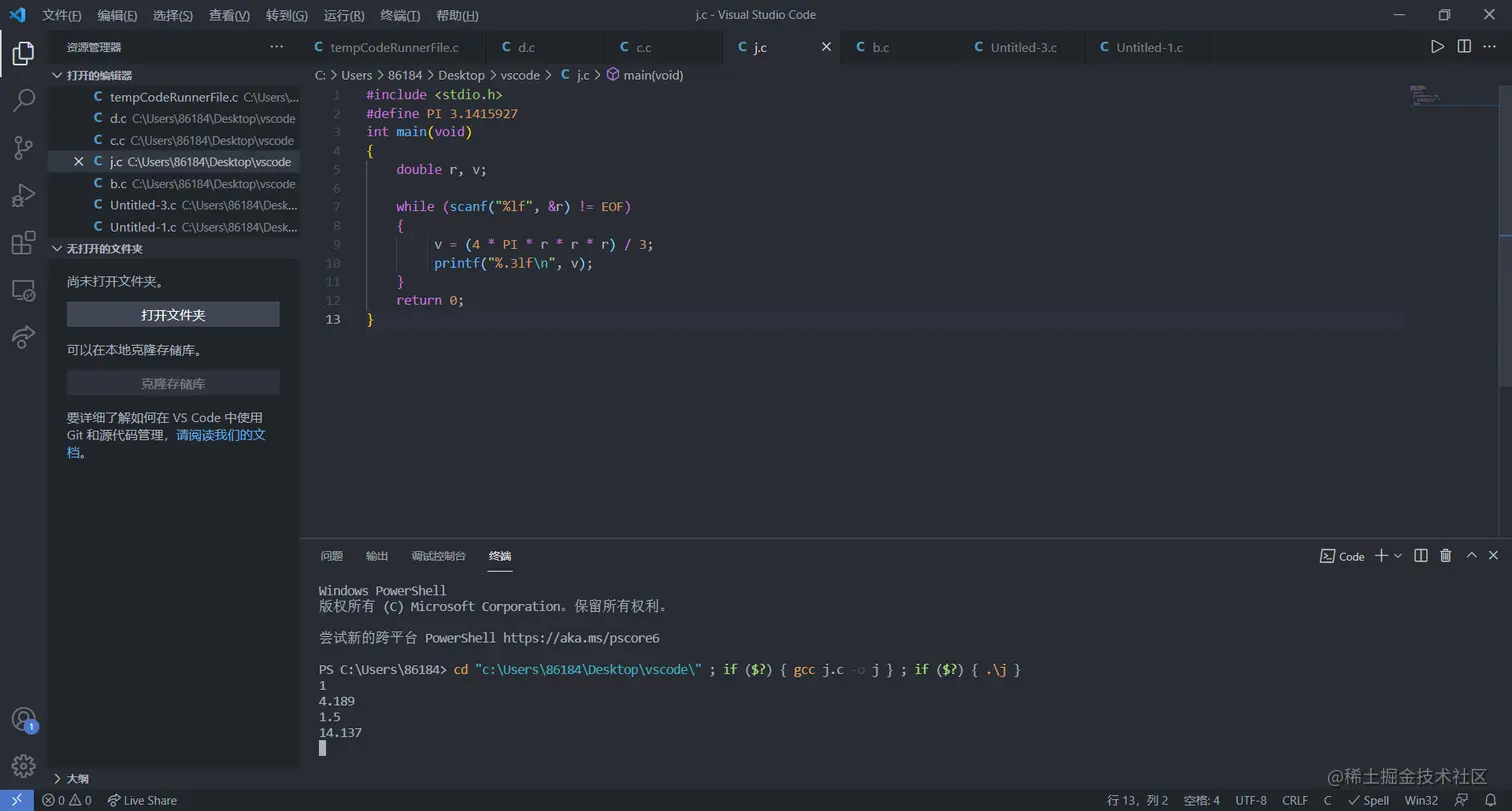
Task: Open the Search view in activity bar
Action: [23, 100]
